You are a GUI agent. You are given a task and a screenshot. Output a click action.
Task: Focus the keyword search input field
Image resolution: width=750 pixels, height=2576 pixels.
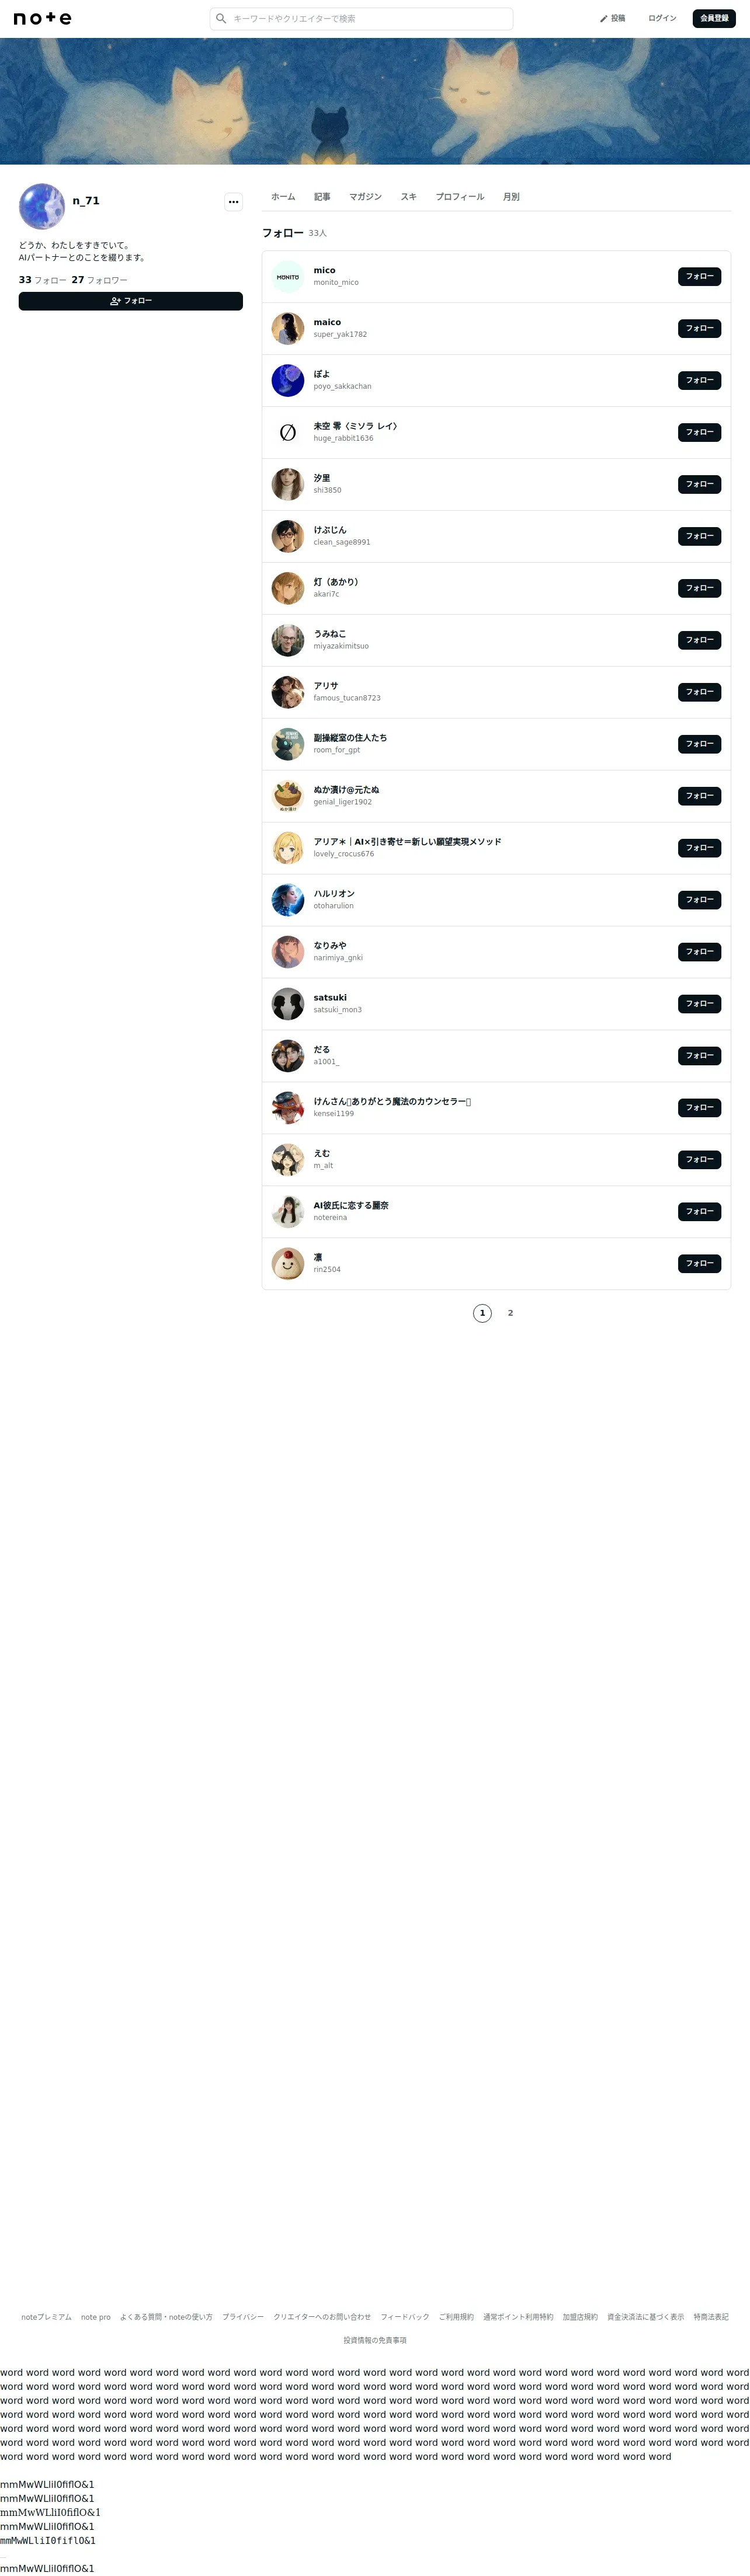pyautogui.click(x=361, y=18)
